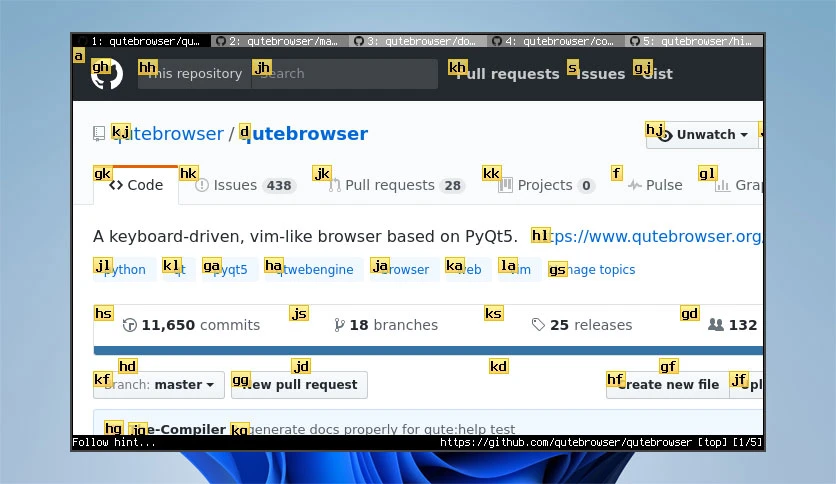
Task: Open Pull requests in top navigation
Action: click(x=507, y=74)
